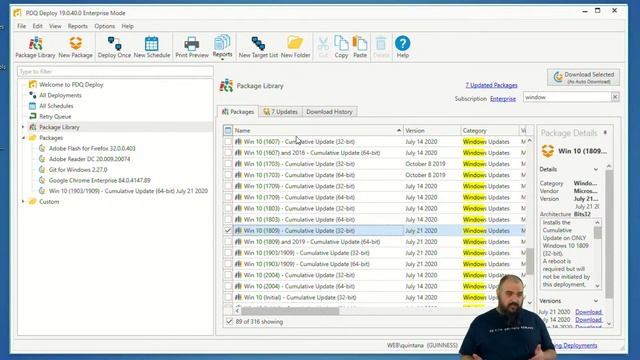This screenshot has width=640, height=360.
Task: Click the Cut scissors icon
Action: pyautogui.click(x=323, y=47)
